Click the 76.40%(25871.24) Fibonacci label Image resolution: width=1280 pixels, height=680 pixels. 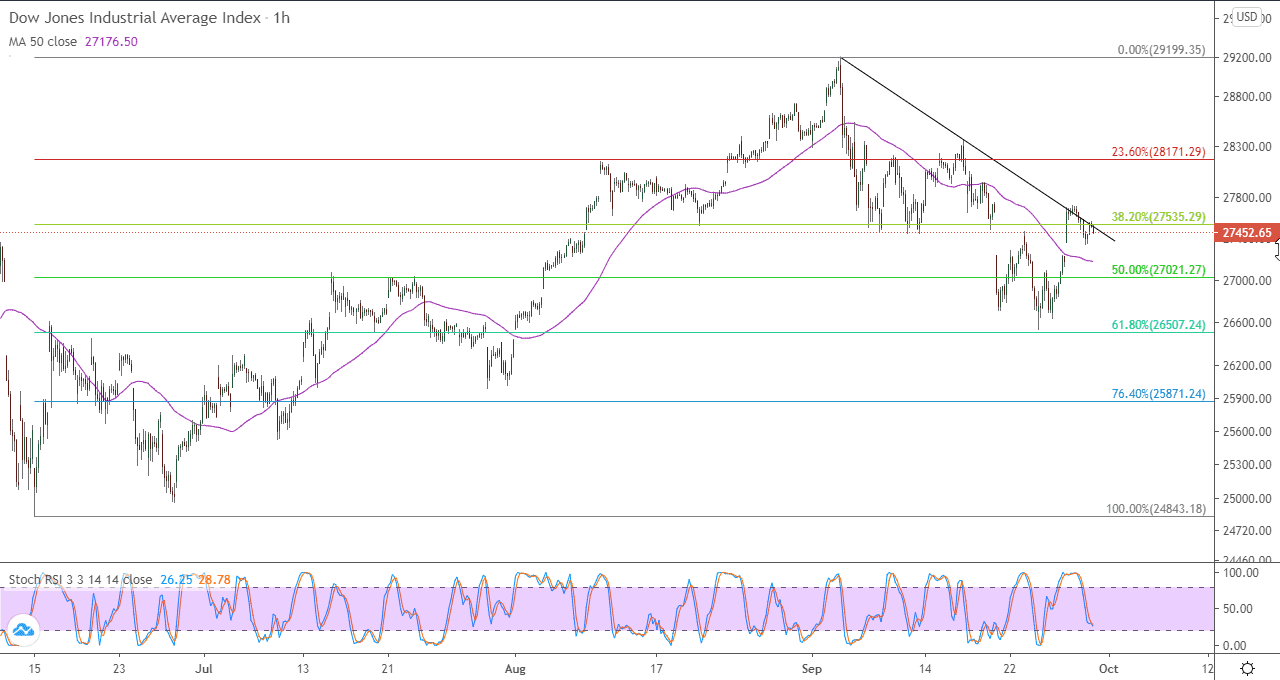pos(1159,394)
